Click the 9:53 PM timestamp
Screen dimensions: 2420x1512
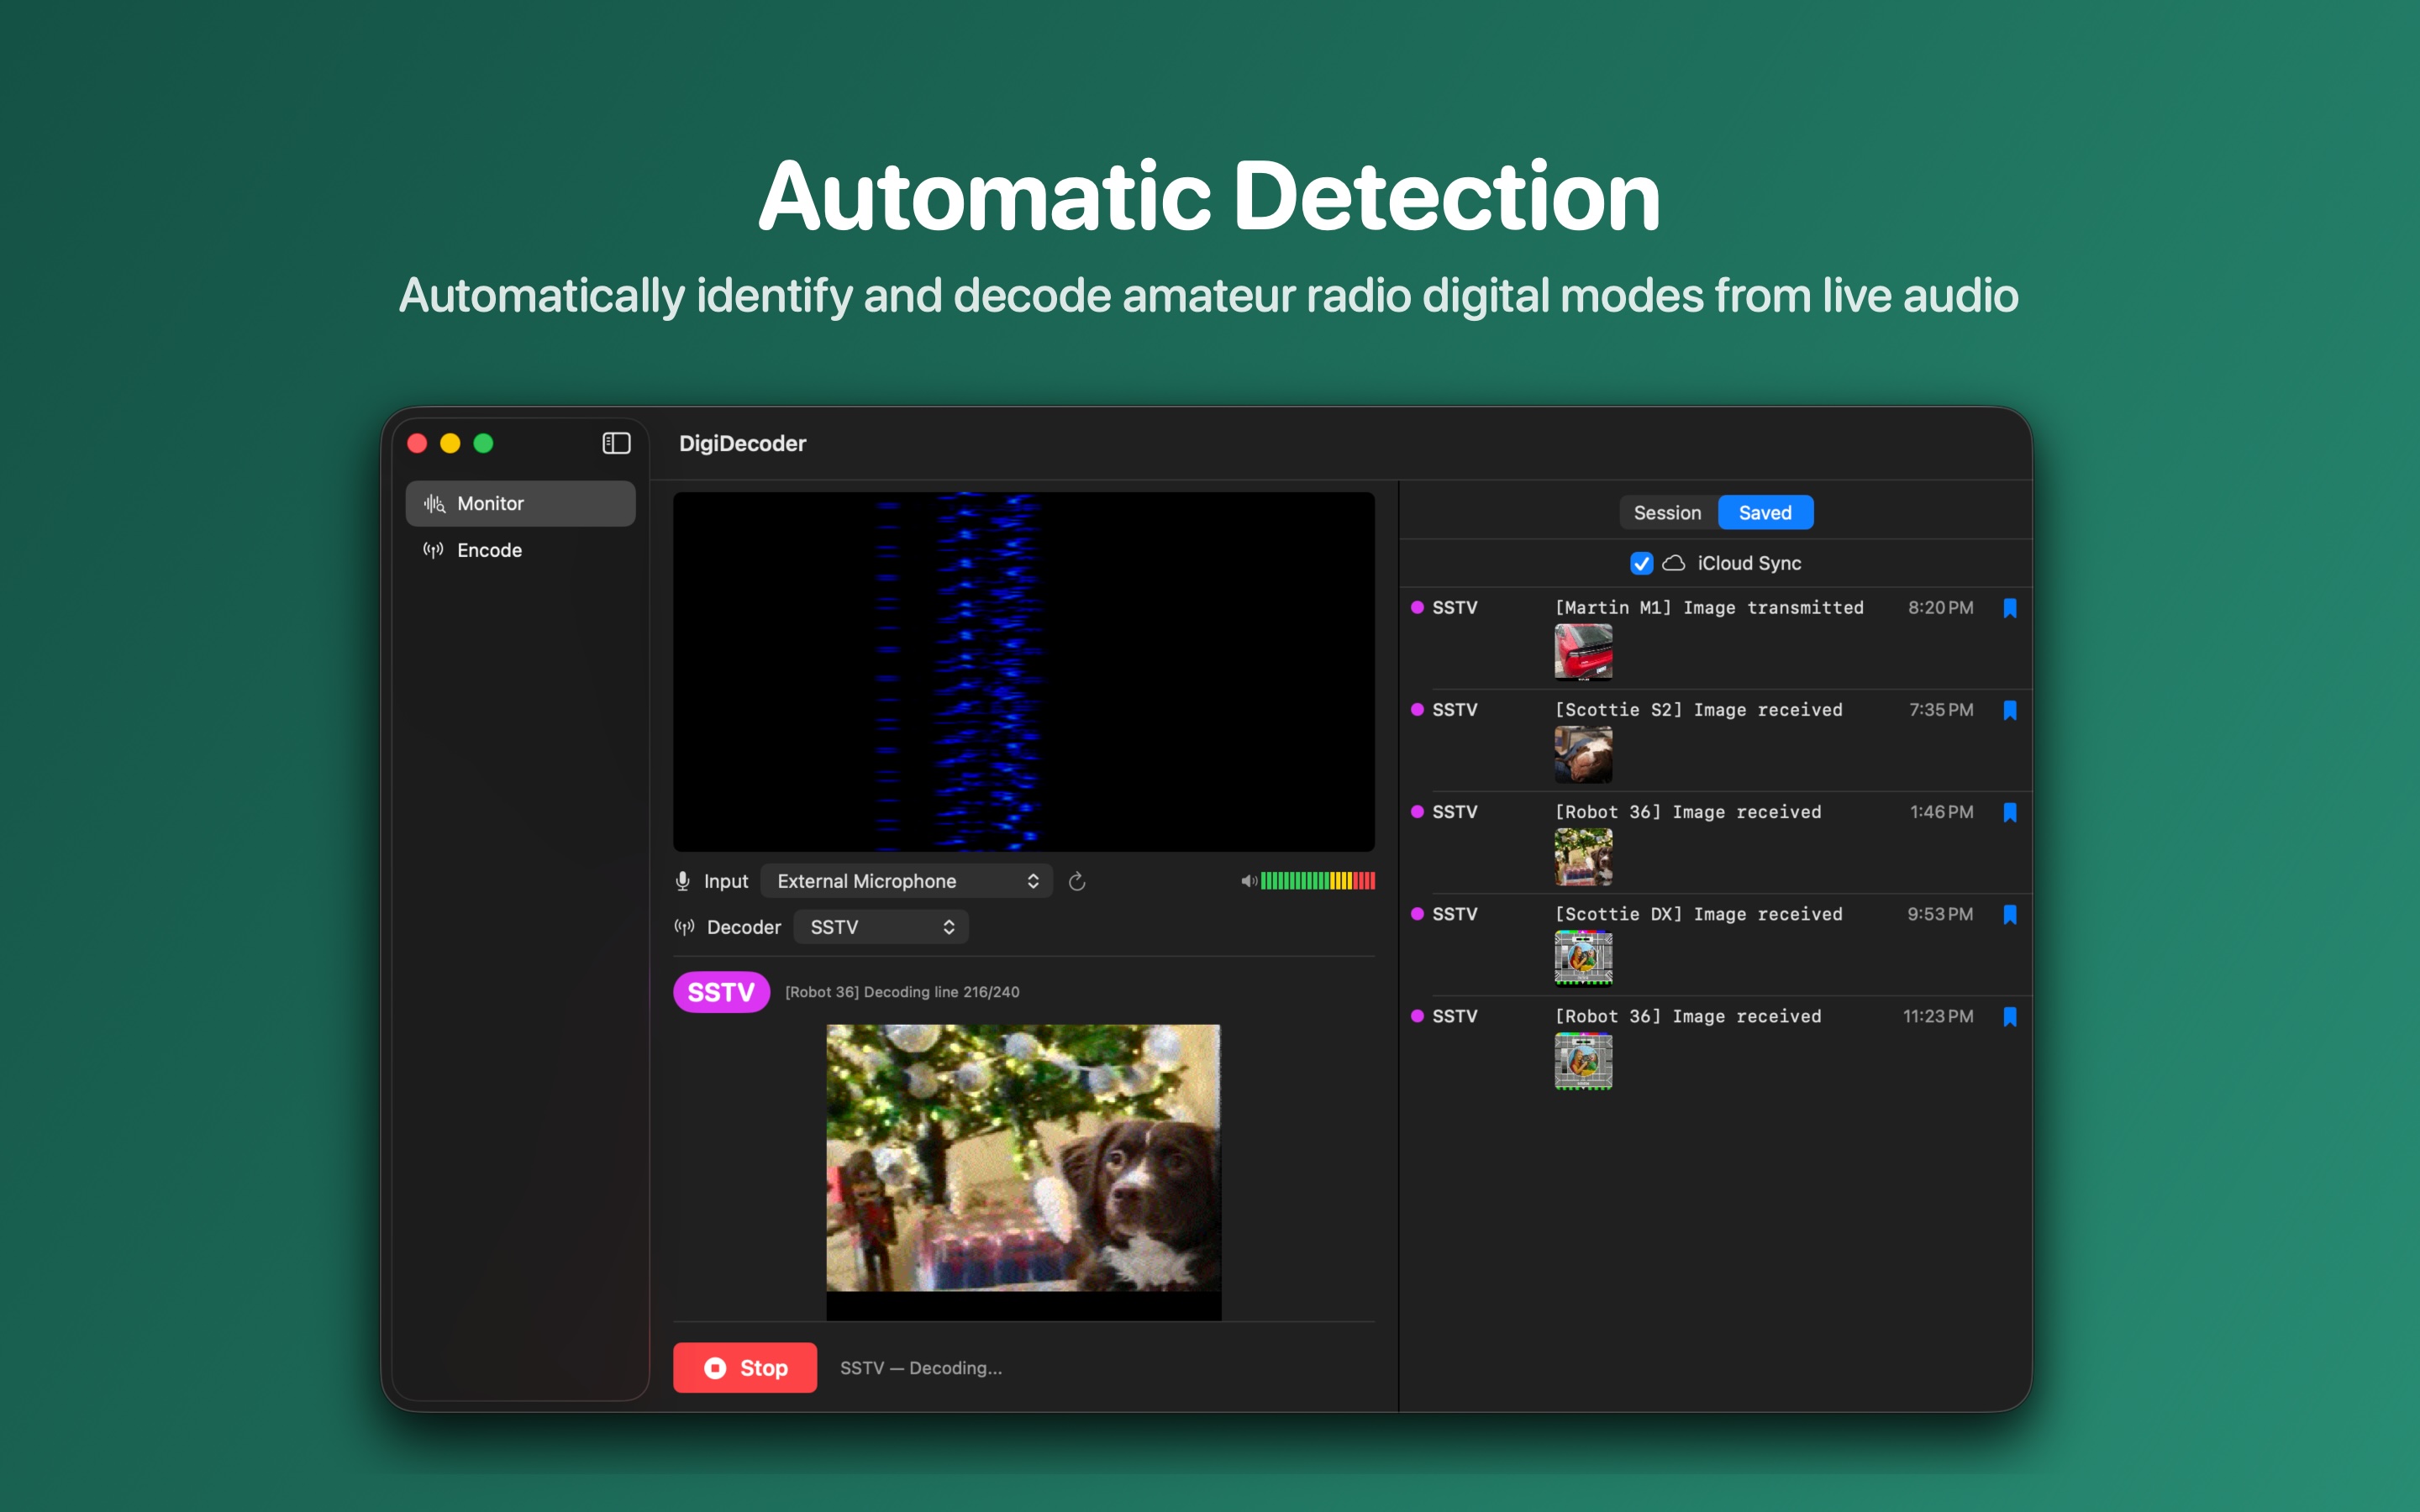click(1940, 913)
